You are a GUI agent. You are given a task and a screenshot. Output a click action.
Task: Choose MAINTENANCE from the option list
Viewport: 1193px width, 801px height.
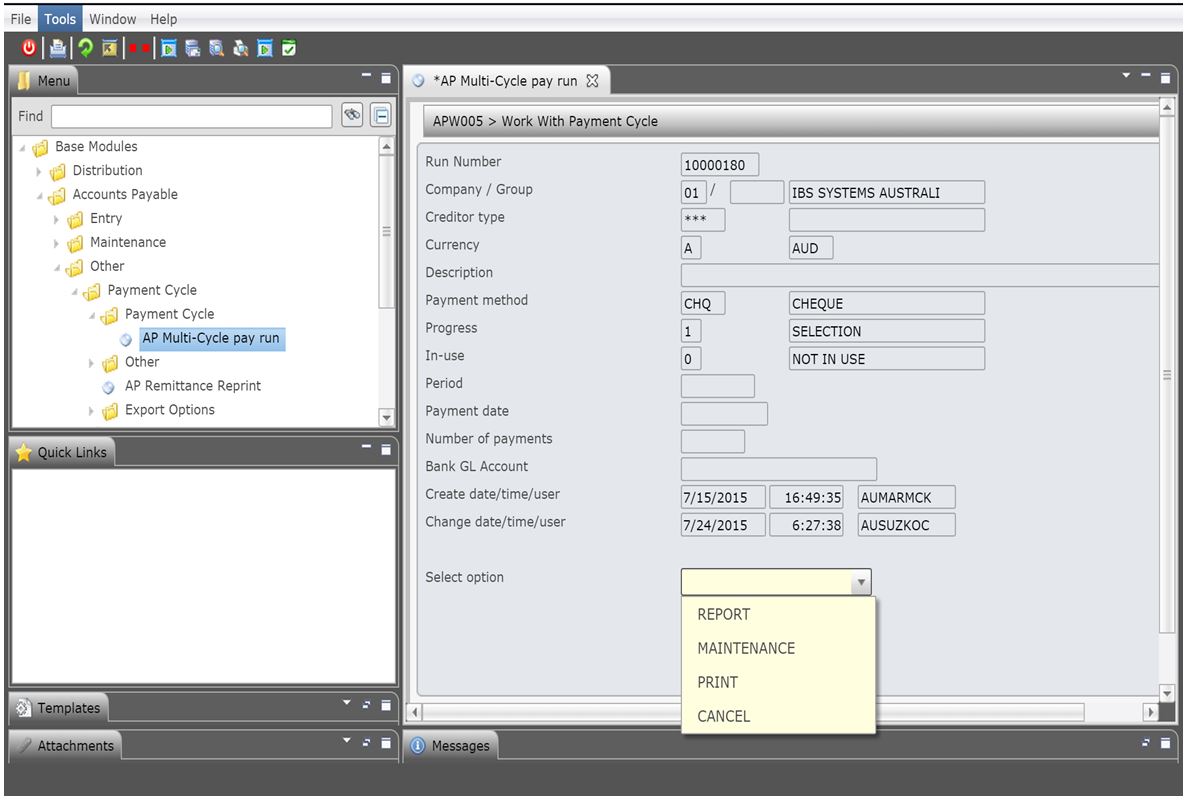(746, 648)
